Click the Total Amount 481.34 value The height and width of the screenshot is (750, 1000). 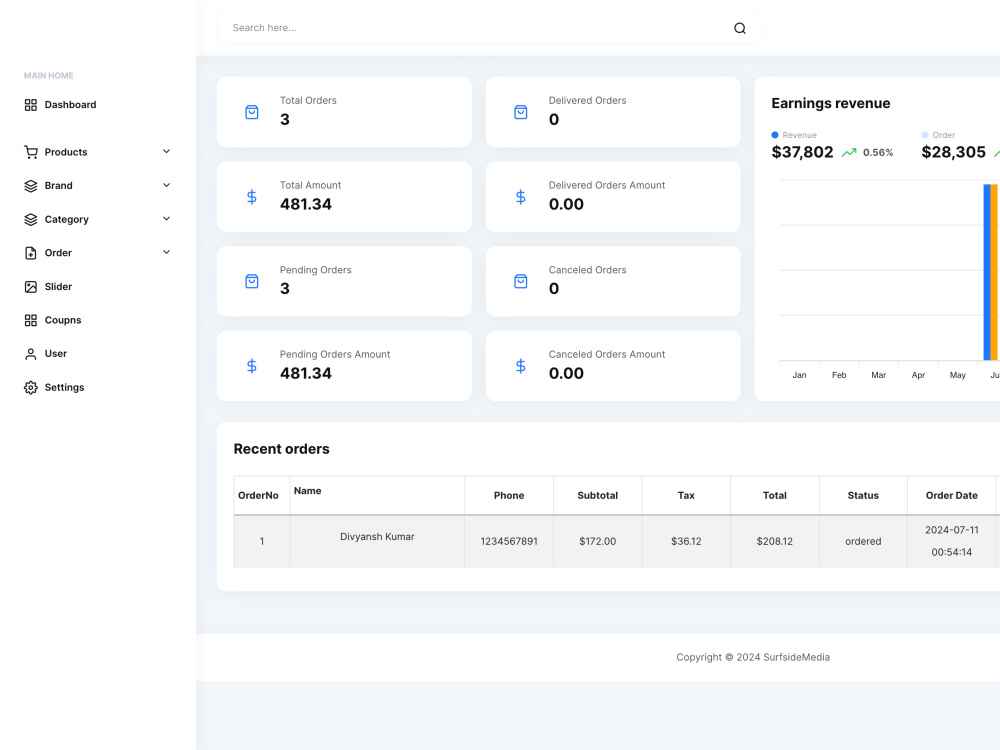coord(305,204)
